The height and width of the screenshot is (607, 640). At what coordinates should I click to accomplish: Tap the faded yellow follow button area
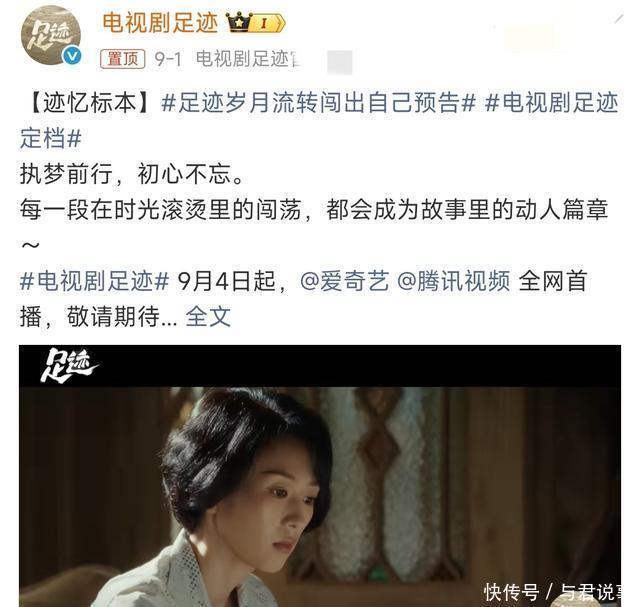click(529, 38)
